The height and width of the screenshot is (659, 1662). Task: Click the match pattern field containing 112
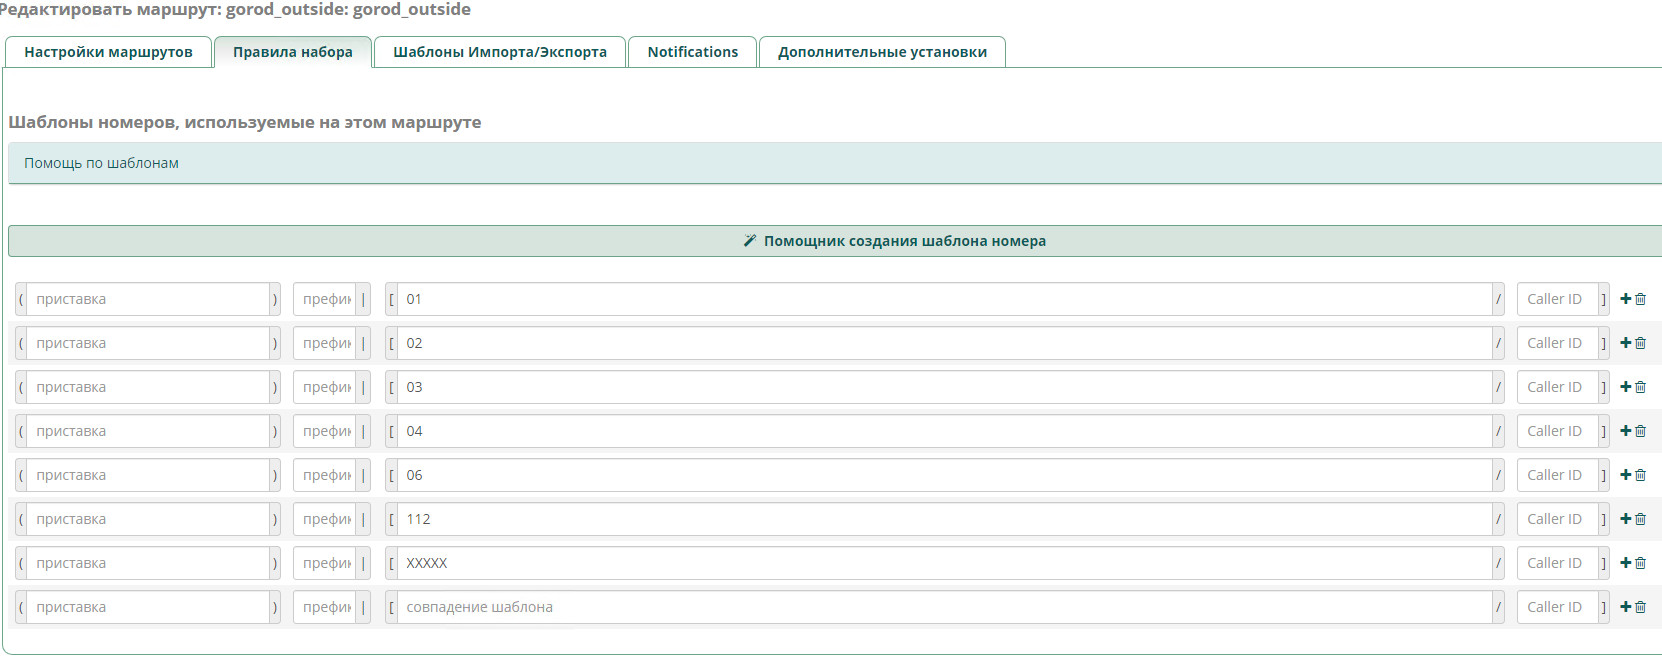pyautogui.click(x=943, y=519)
